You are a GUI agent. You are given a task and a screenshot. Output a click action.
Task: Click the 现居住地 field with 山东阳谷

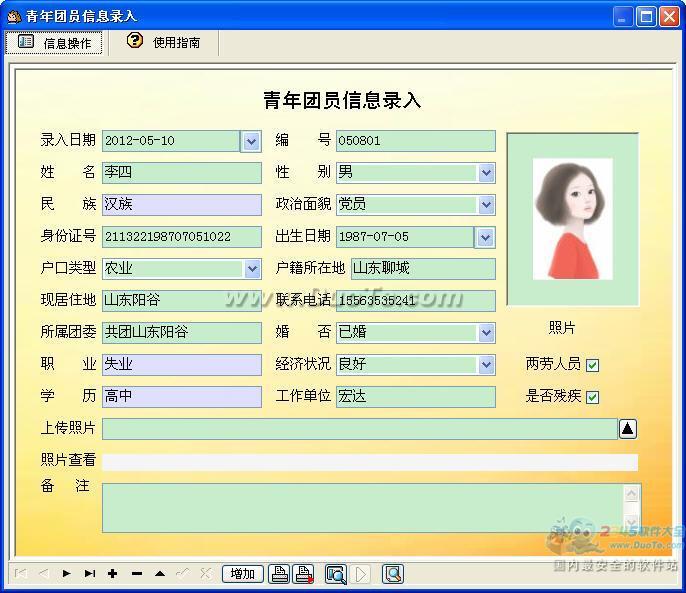coord(182,301)
